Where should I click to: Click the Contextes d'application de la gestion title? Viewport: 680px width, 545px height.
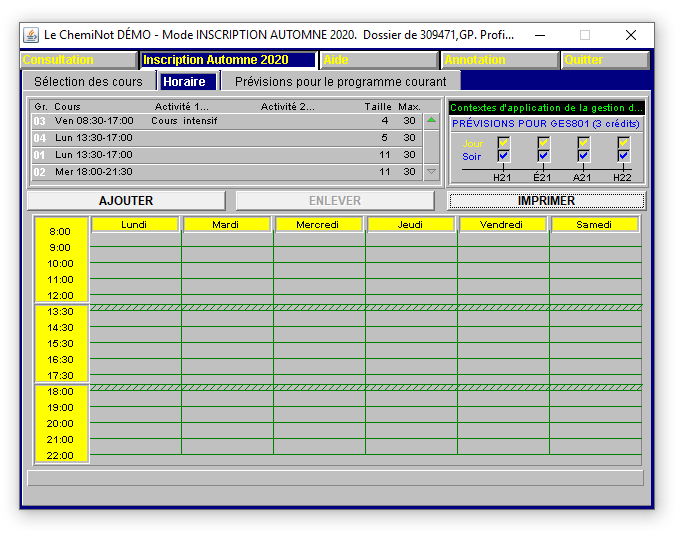coord(546,108)
